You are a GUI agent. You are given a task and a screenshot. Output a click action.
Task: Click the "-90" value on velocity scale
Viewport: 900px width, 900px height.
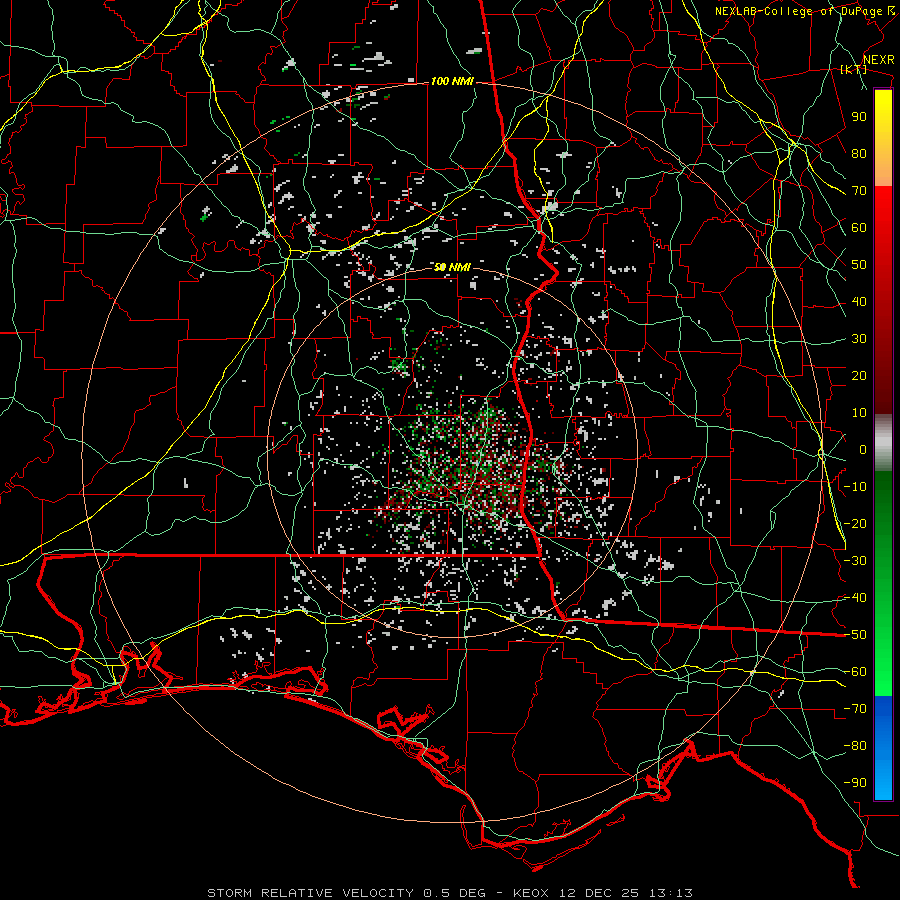(x=855, y=783)
